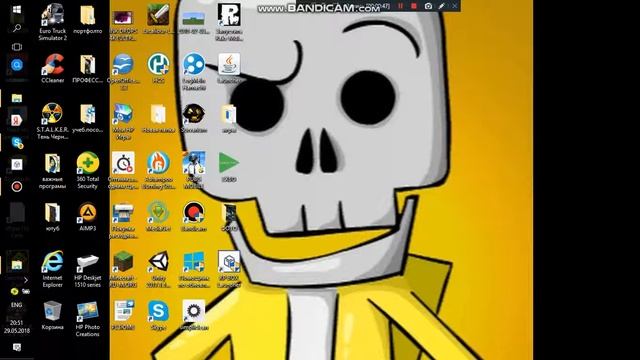640x360 pixels.
Task: Stop the Bandicam recording
Action: pos(414,6)
